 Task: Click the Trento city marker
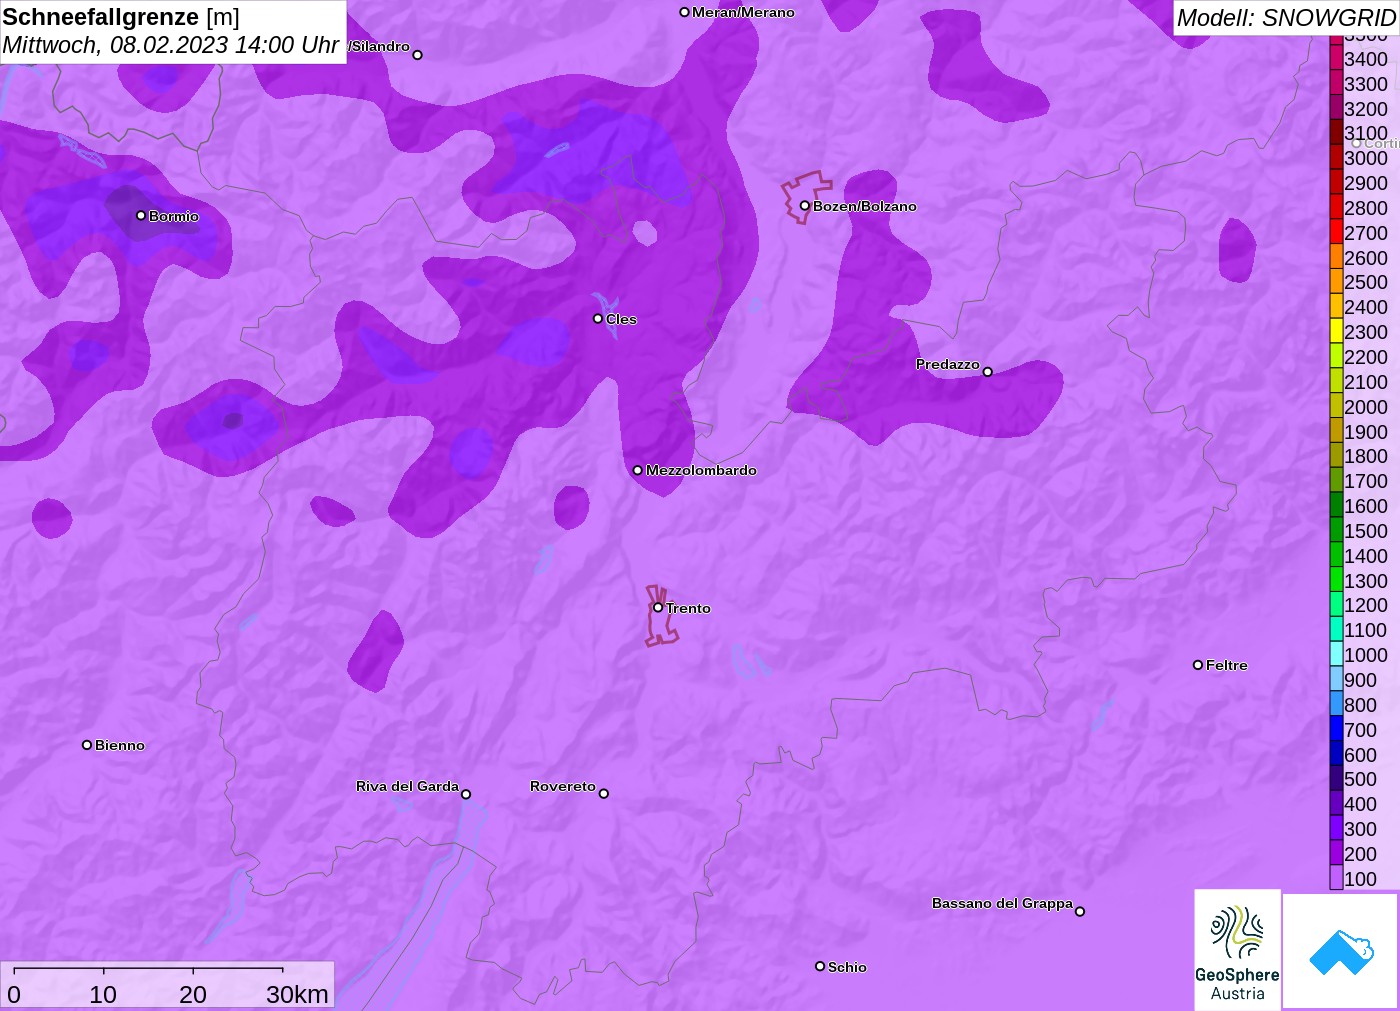point(658,607)
